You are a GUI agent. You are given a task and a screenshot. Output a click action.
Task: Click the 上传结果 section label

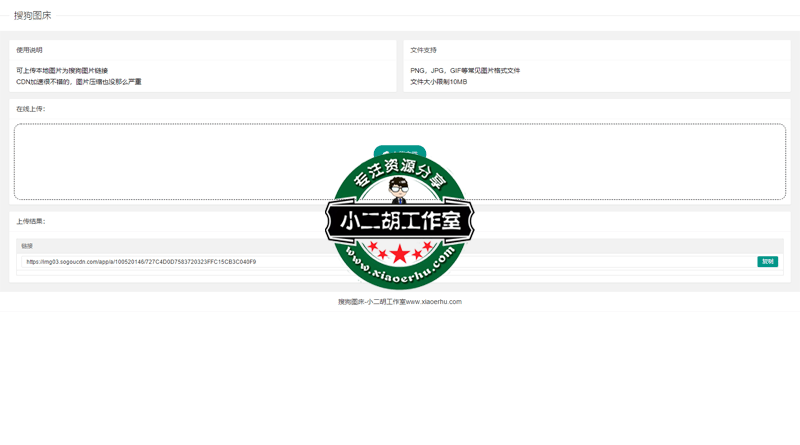click(31, 221)
